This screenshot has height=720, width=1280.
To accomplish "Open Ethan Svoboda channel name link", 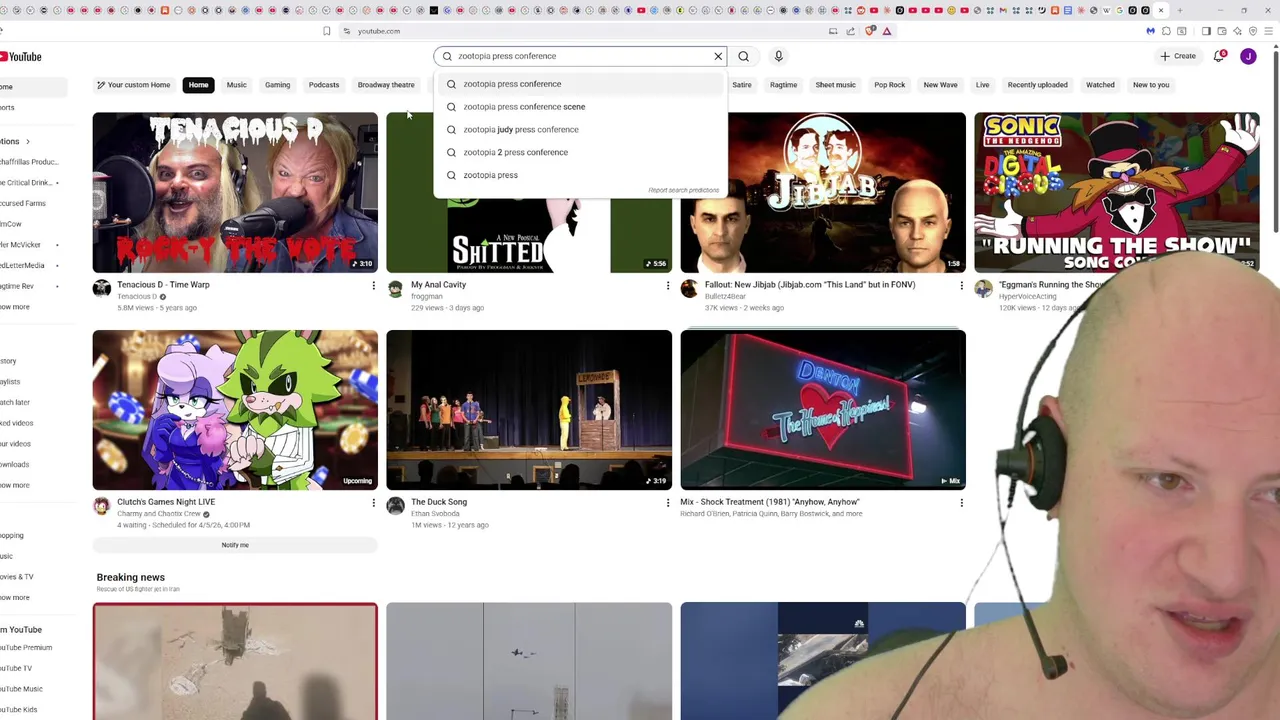I will [435, 514].
